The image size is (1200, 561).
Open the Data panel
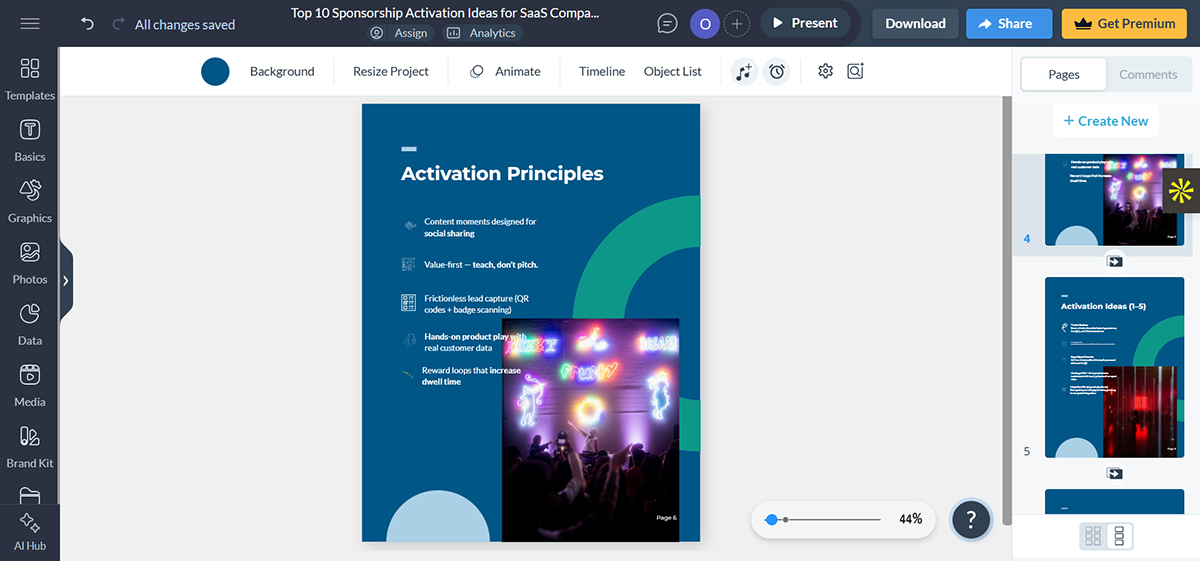[x=30, y=324]
